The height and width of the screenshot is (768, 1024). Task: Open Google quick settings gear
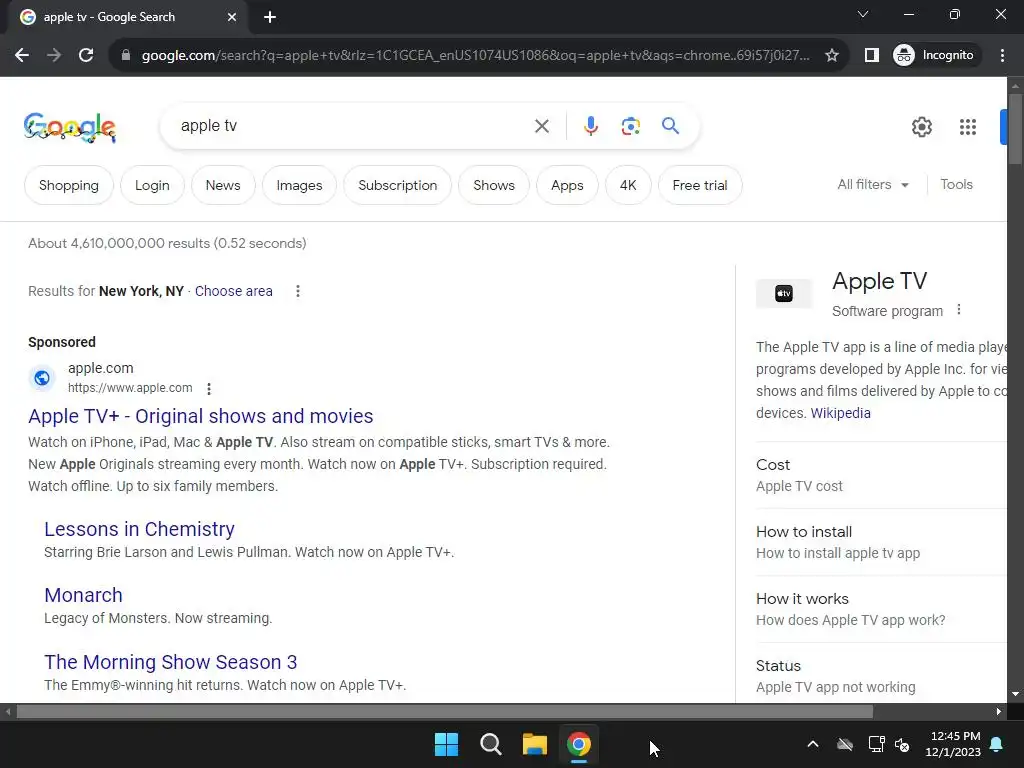(921, 127)
